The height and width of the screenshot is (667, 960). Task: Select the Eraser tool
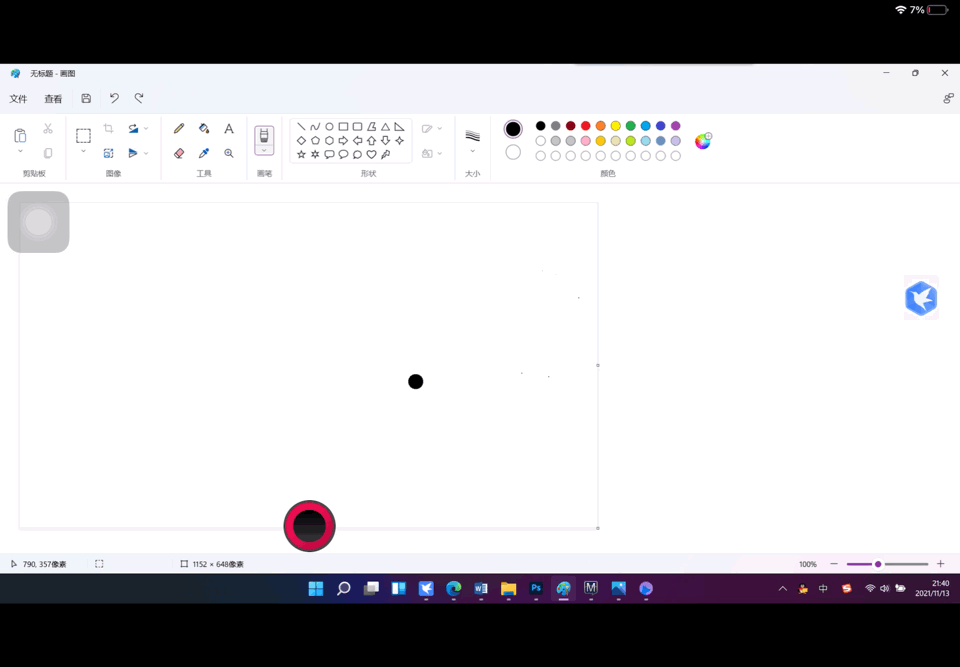coord(178,153)
